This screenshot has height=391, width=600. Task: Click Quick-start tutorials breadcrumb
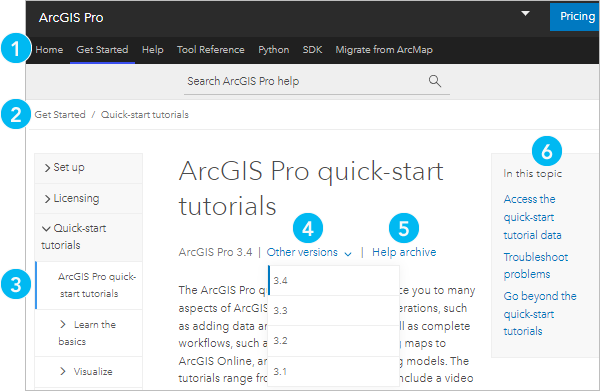145,115
